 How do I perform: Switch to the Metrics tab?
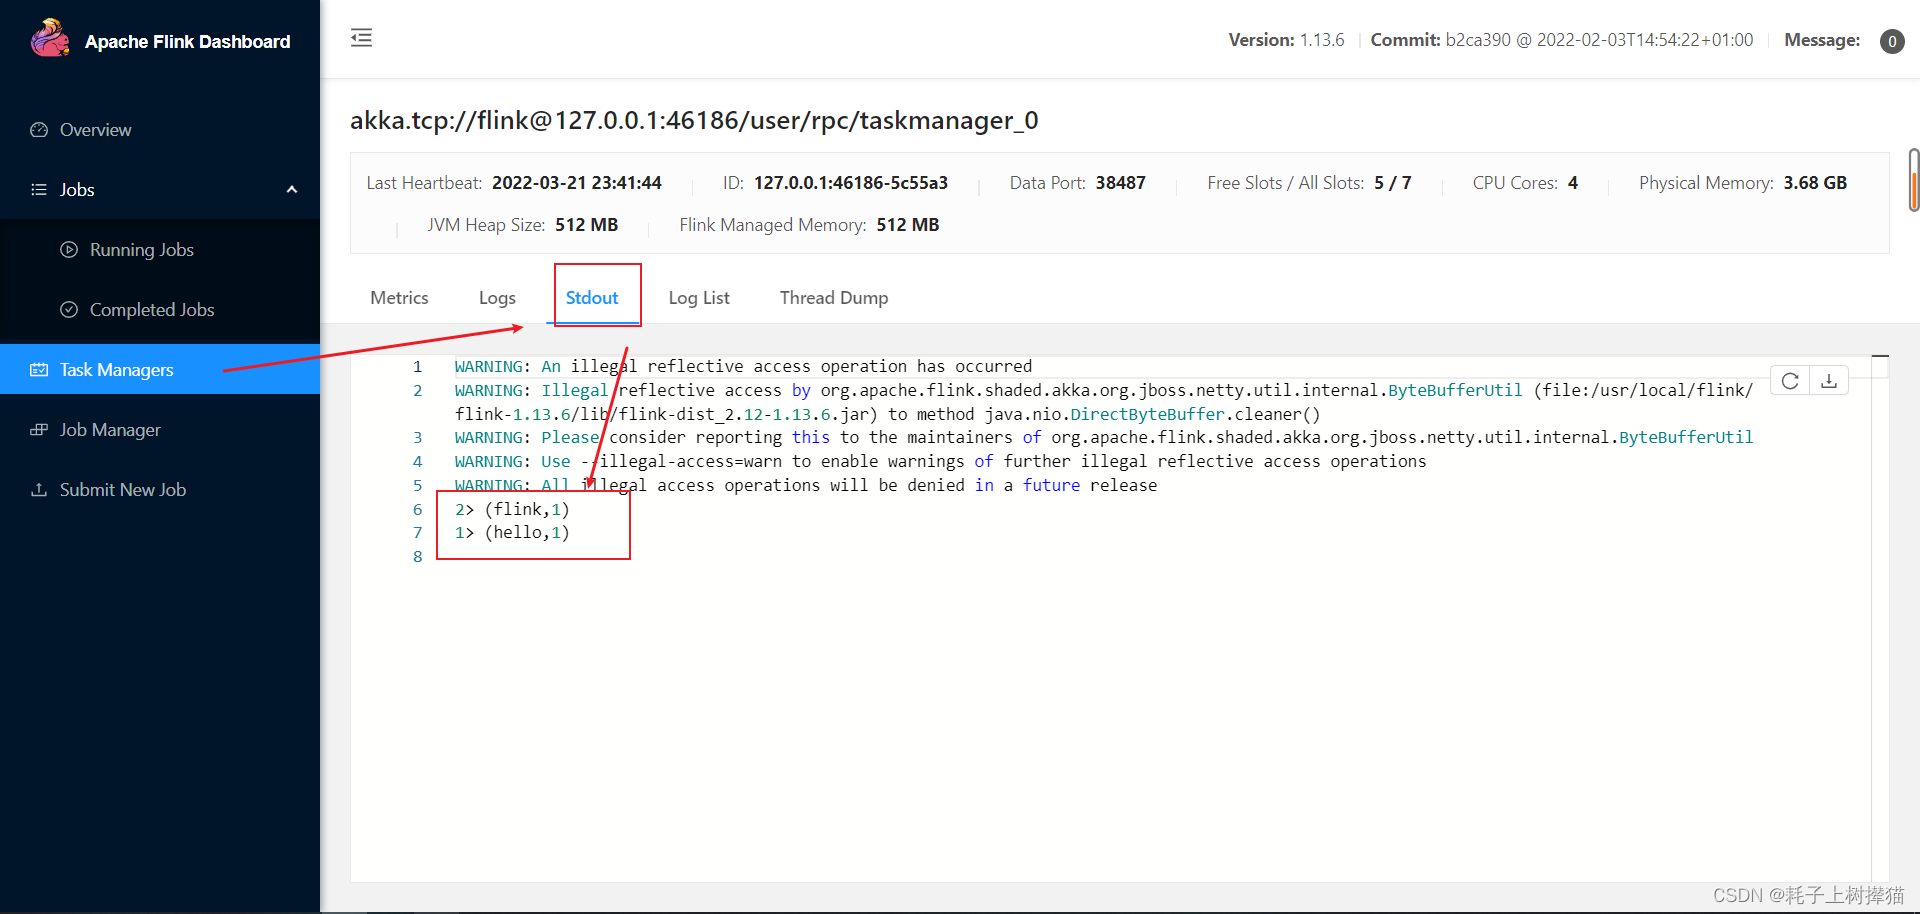399,298
